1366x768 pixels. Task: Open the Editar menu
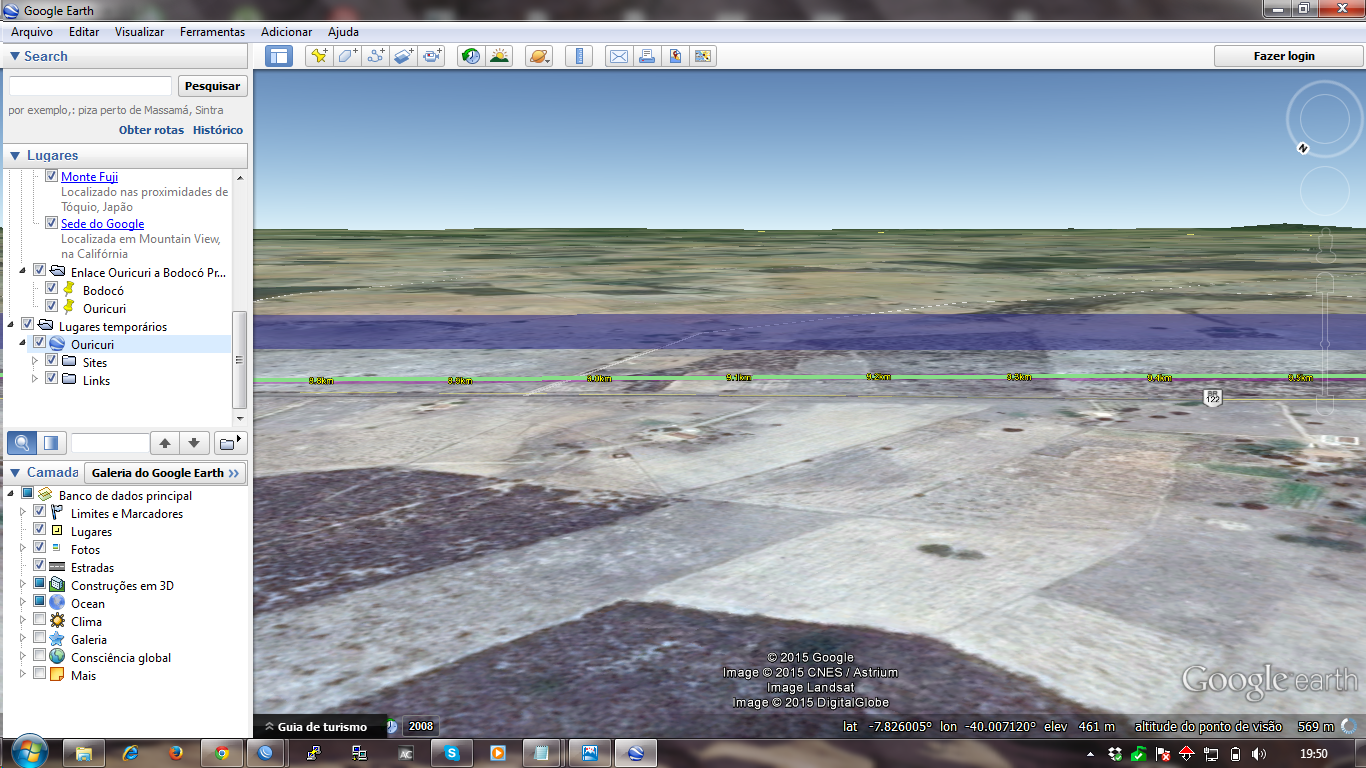84,32
